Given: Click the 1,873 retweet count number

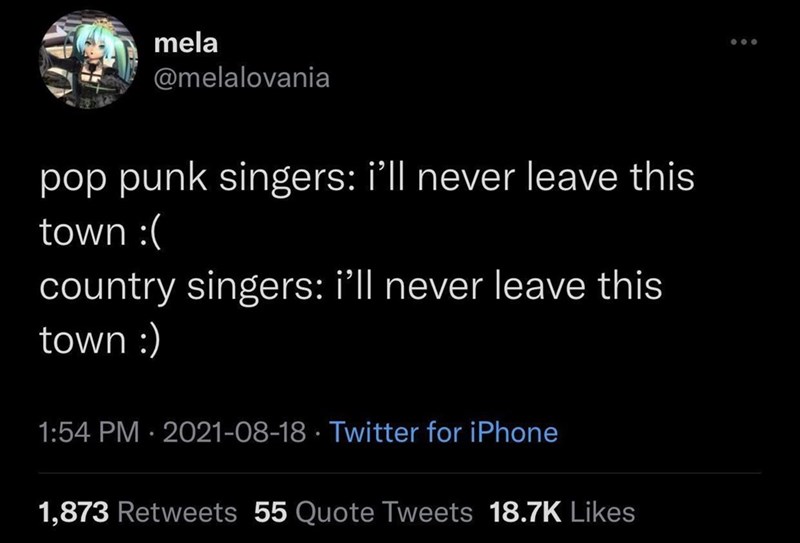Looking at the screenshot, I should (x=74, y=513).
